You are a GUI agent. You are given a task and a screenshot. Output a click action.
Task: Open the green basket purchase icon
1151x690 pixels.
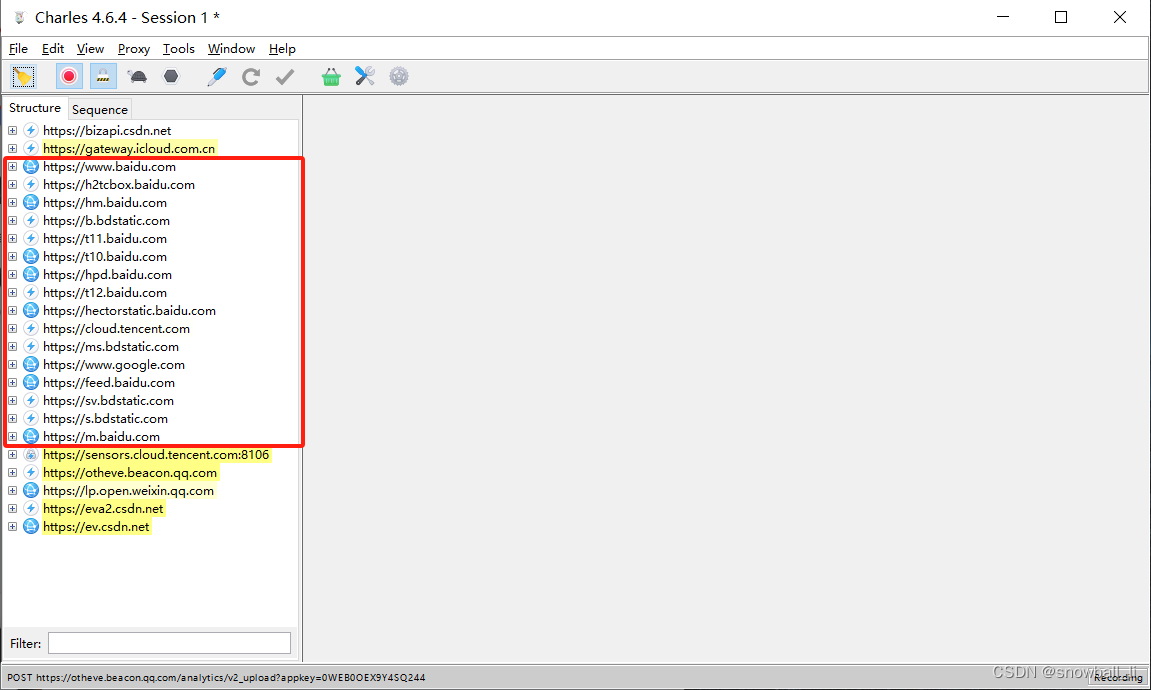[331, 76]
